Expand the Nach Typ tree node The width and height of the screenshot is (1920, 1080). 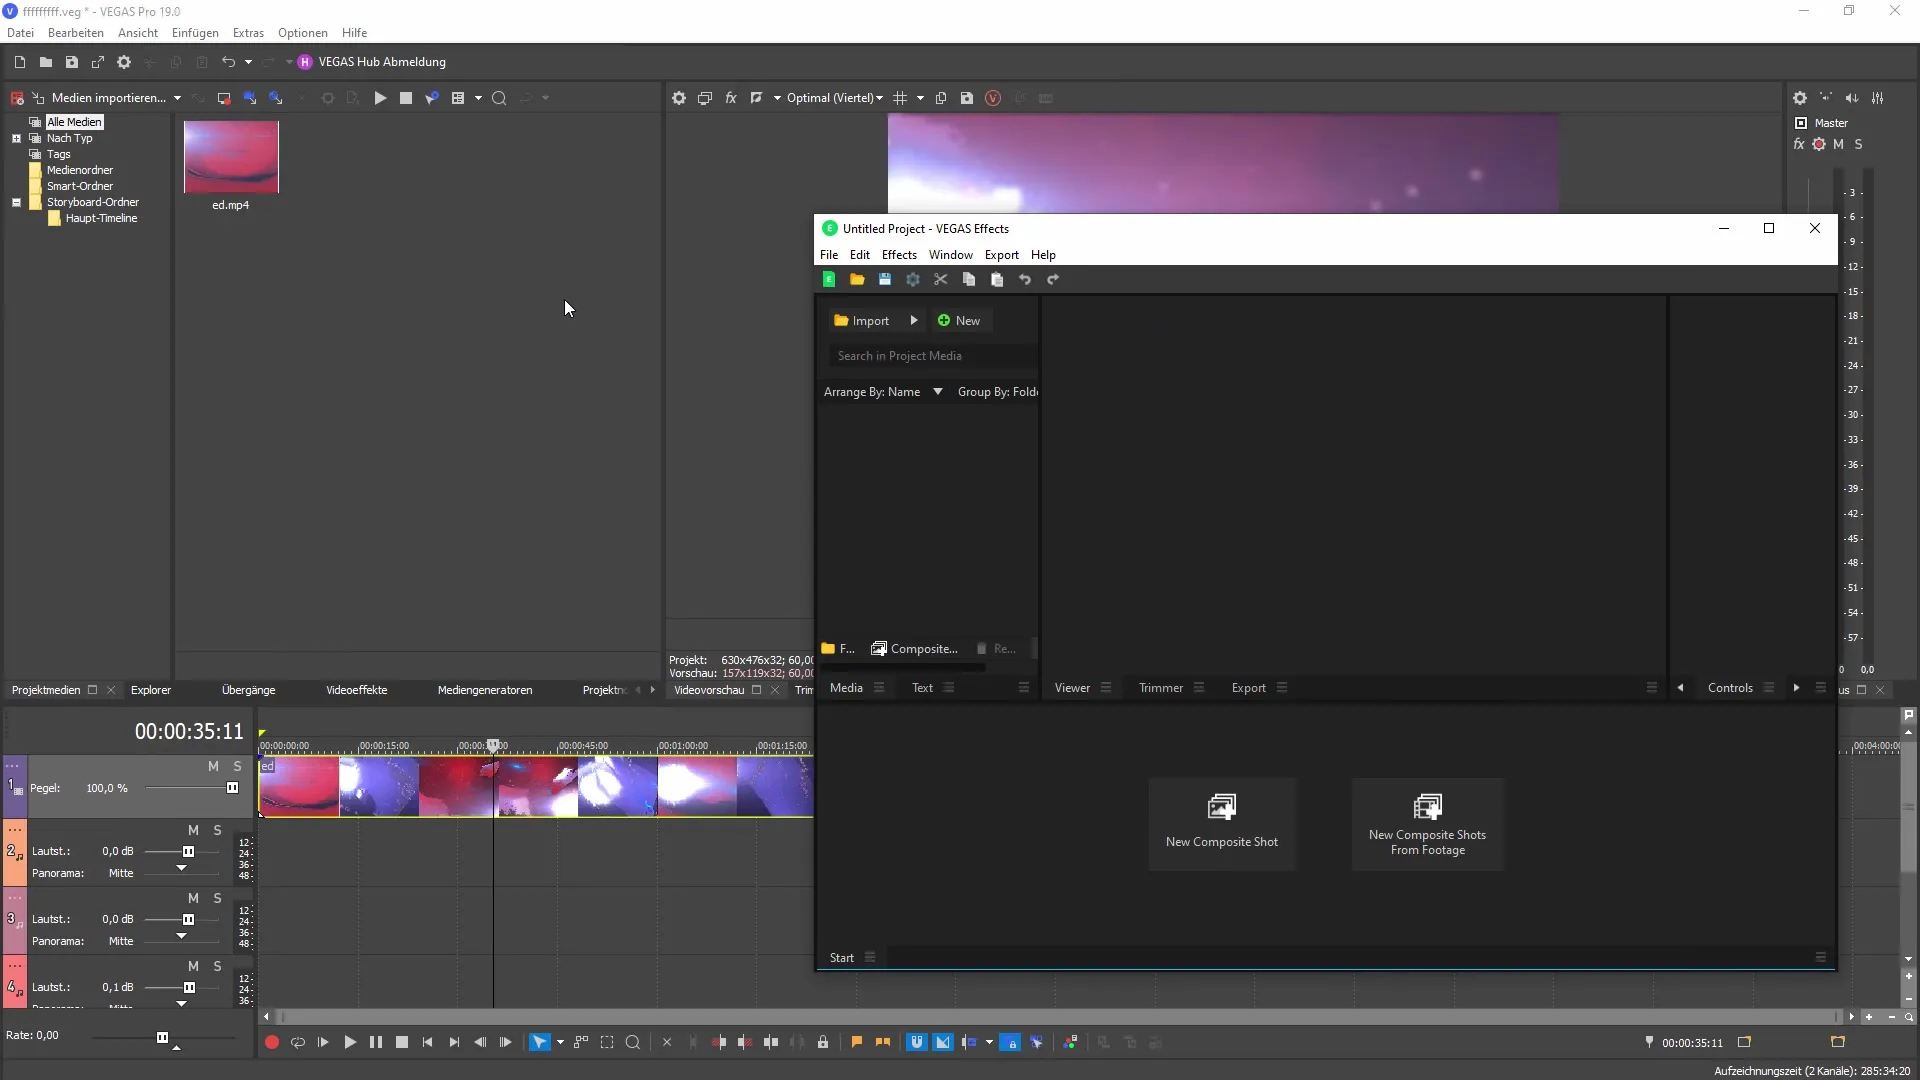pos(16,138)
